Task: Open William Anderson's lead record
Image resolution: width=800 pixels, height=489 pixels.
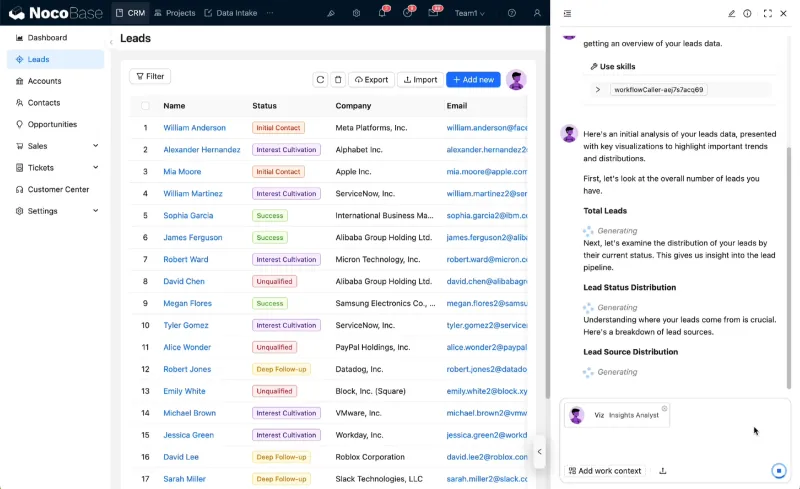Action: (194, 128)
